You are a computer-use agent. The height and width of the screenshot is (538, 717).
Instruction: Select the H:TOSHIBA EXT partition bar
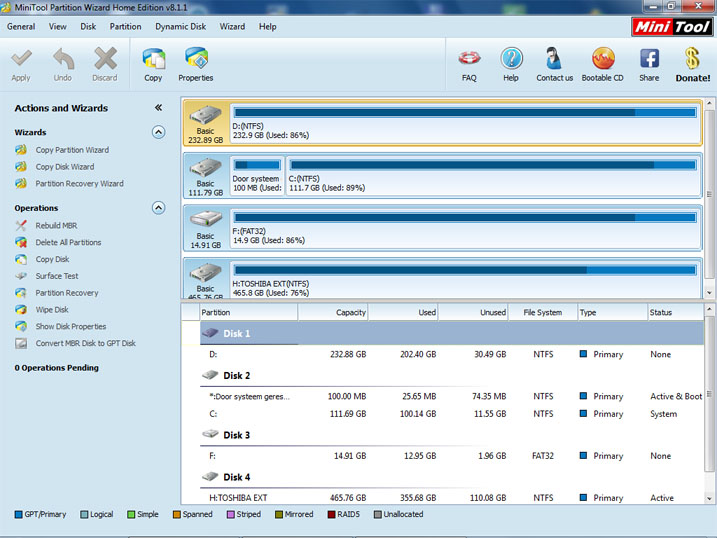pyautogui.click(x=465, y=270)
